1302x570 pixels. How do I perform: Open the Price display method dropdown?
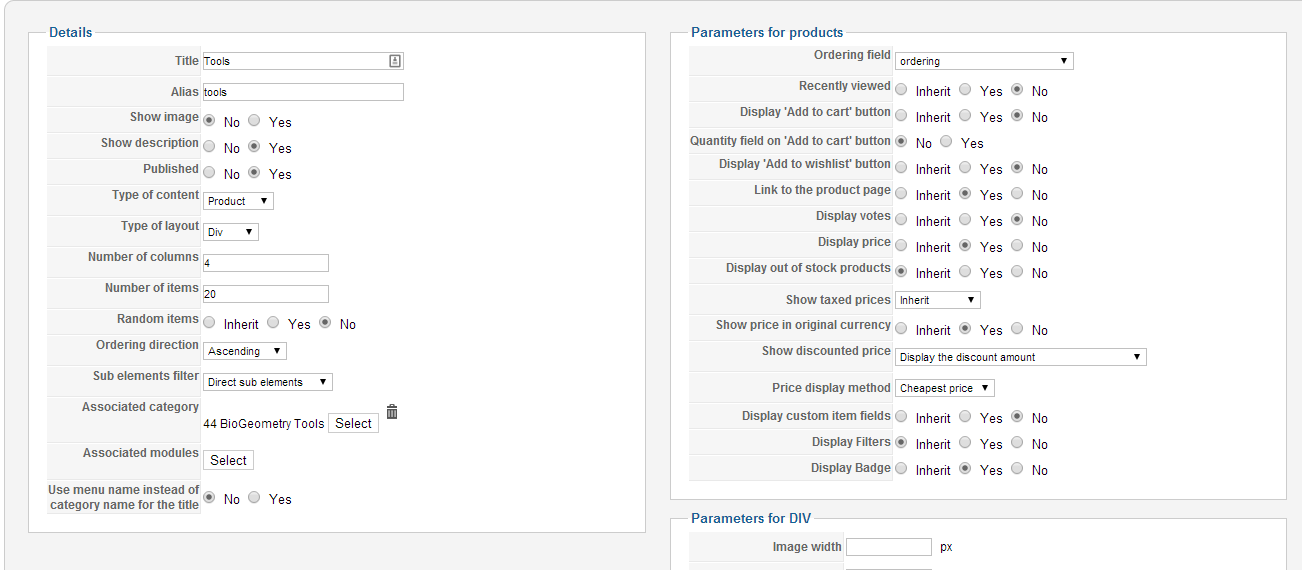pos(944,388)
